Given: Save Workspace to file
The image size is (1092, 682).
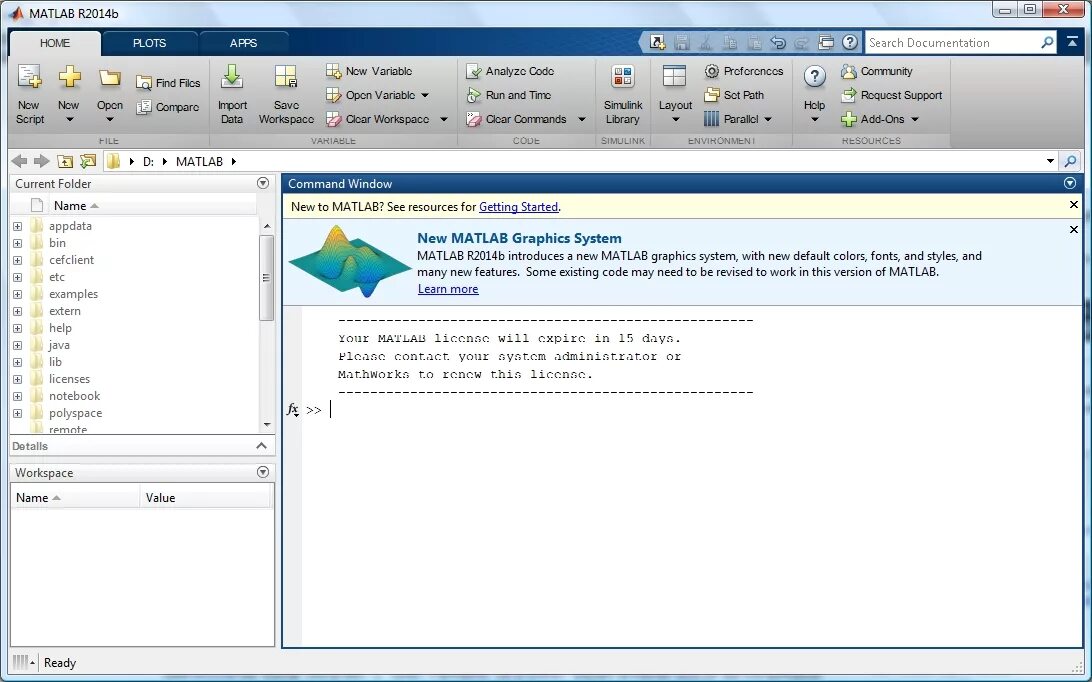Looking at the screenshot, I should (286, 94).
